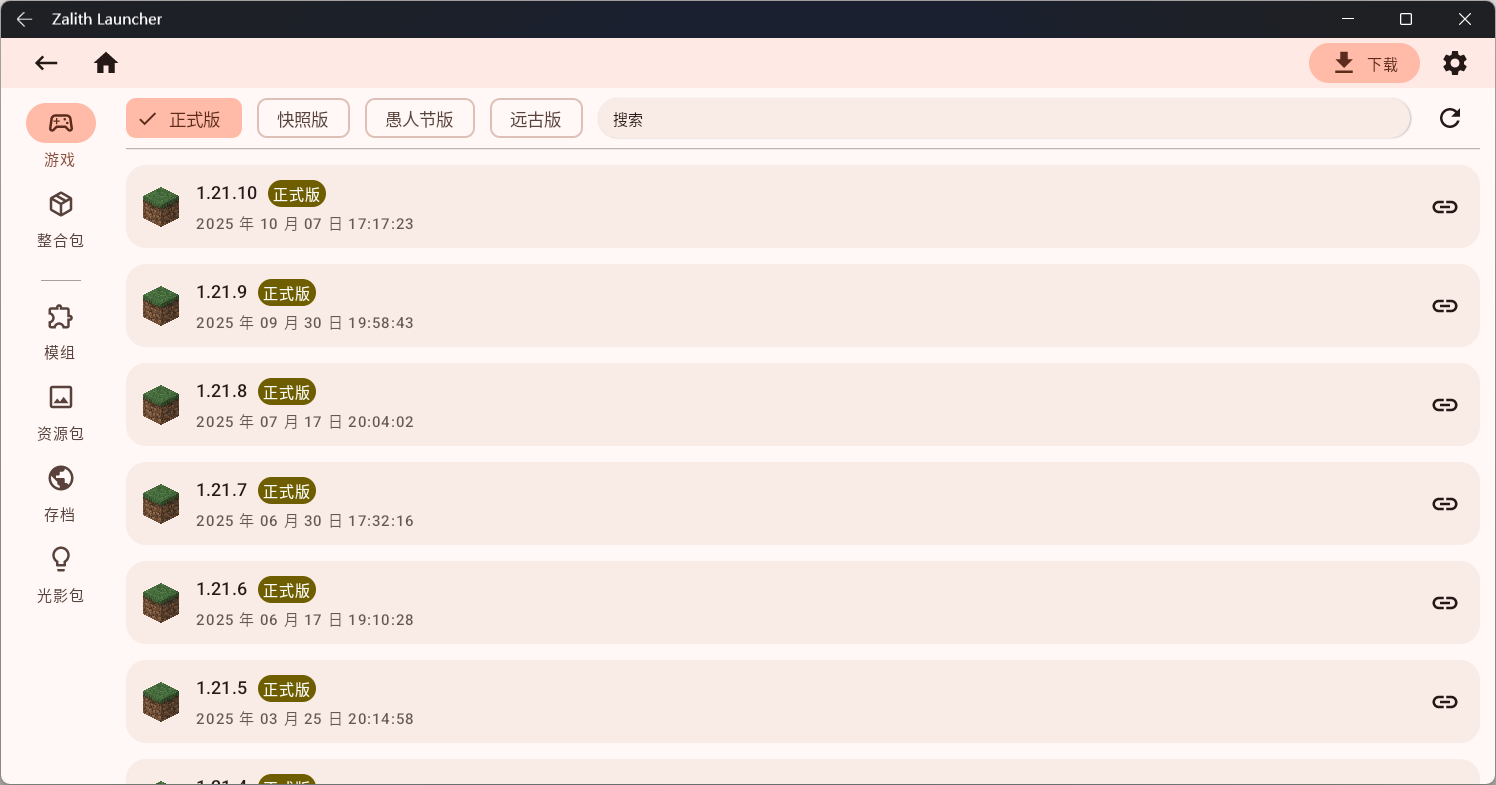Screen dimensions: 1496x785
Task: Select the 存档 (Saves) globe icon
Action: point(60,478)
